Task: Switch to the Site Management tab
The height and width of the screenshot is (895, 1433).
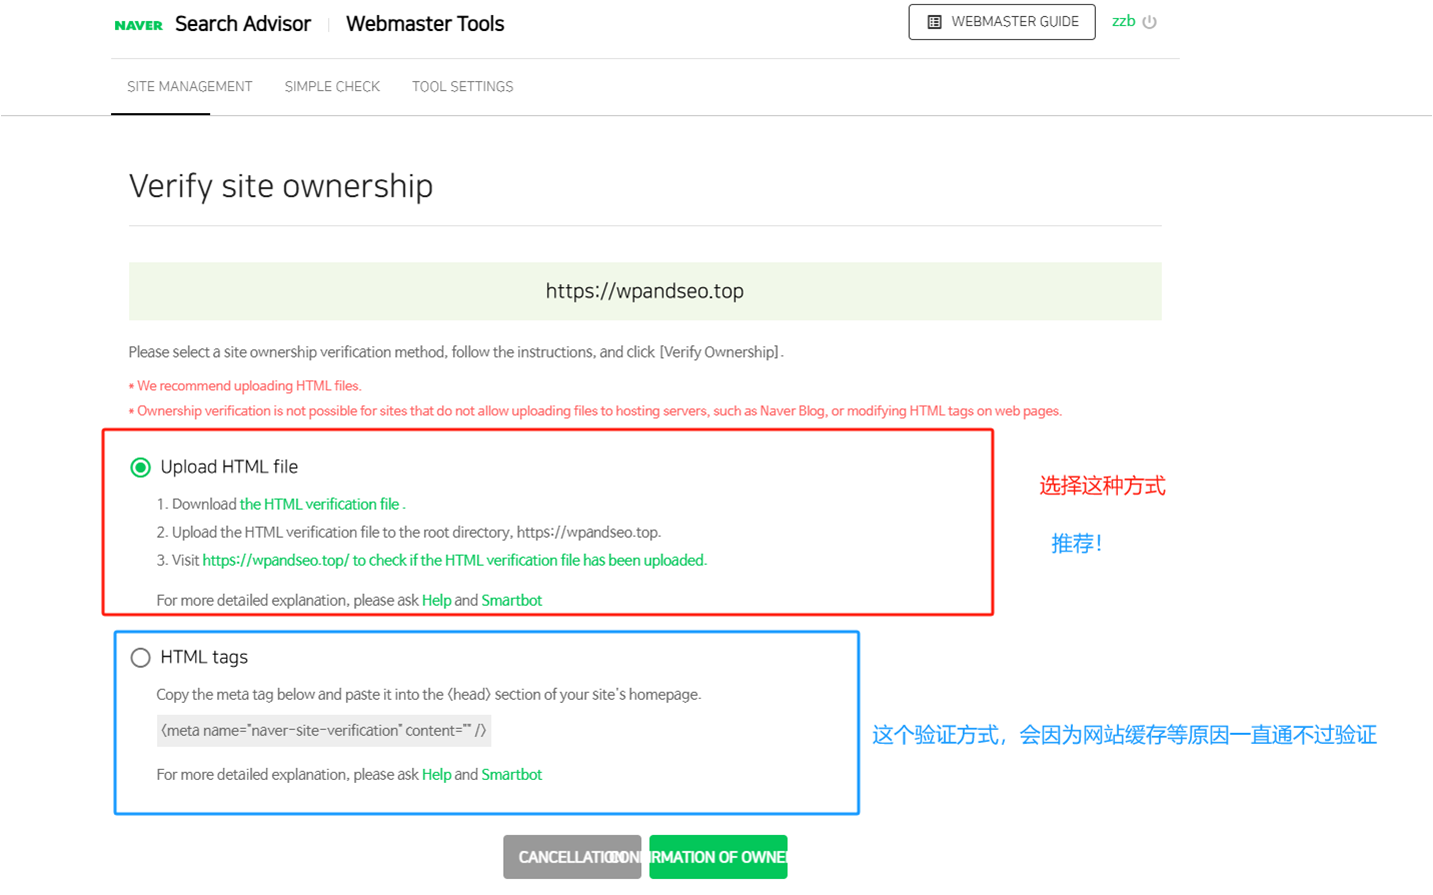Action: 190,87
